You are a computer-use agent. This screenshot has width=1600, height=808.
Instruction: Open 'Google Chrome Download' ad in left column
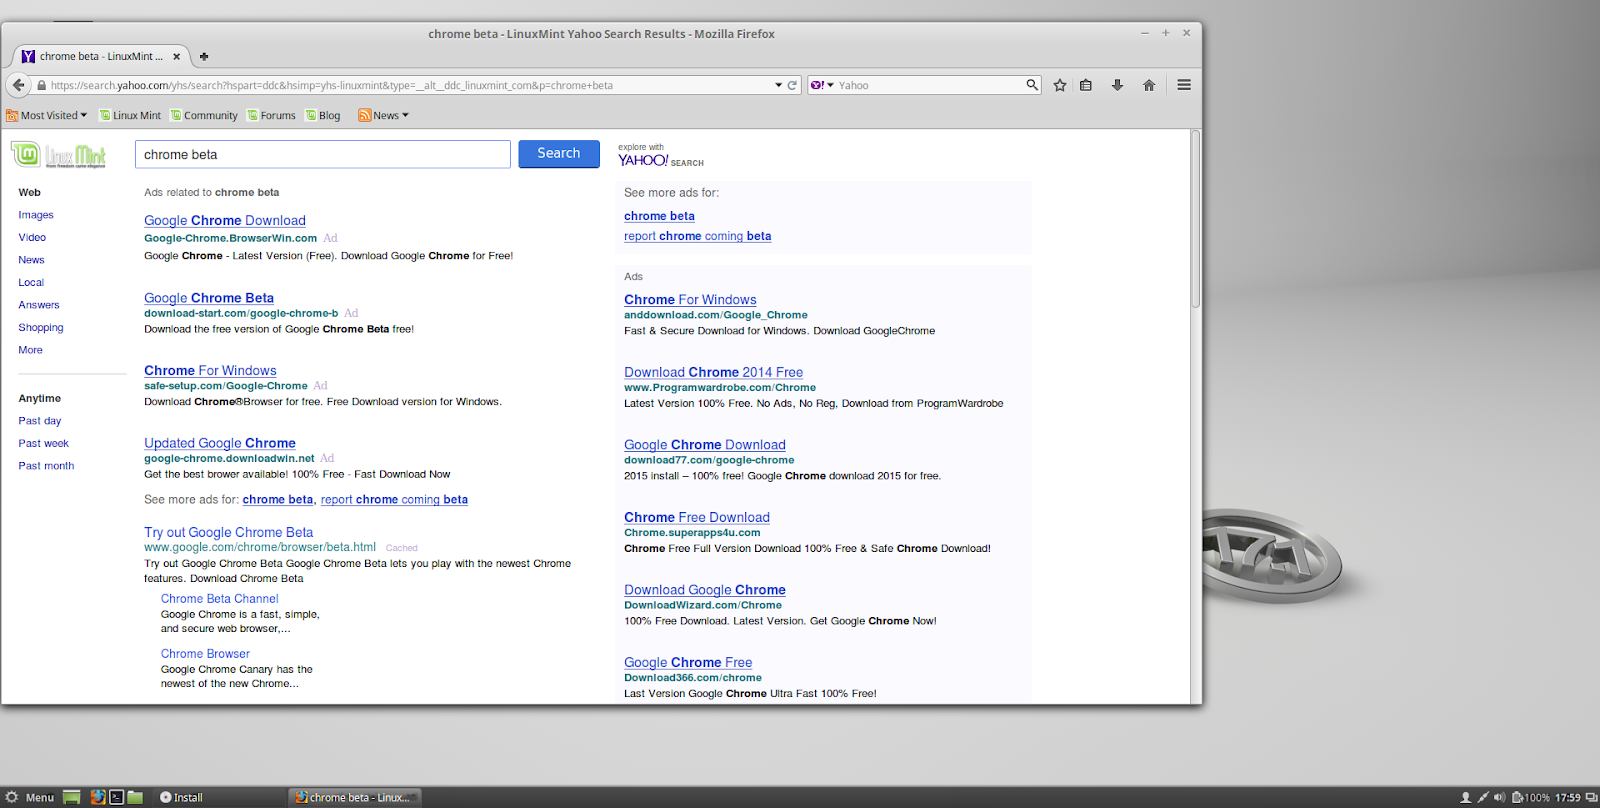[225, 221]
